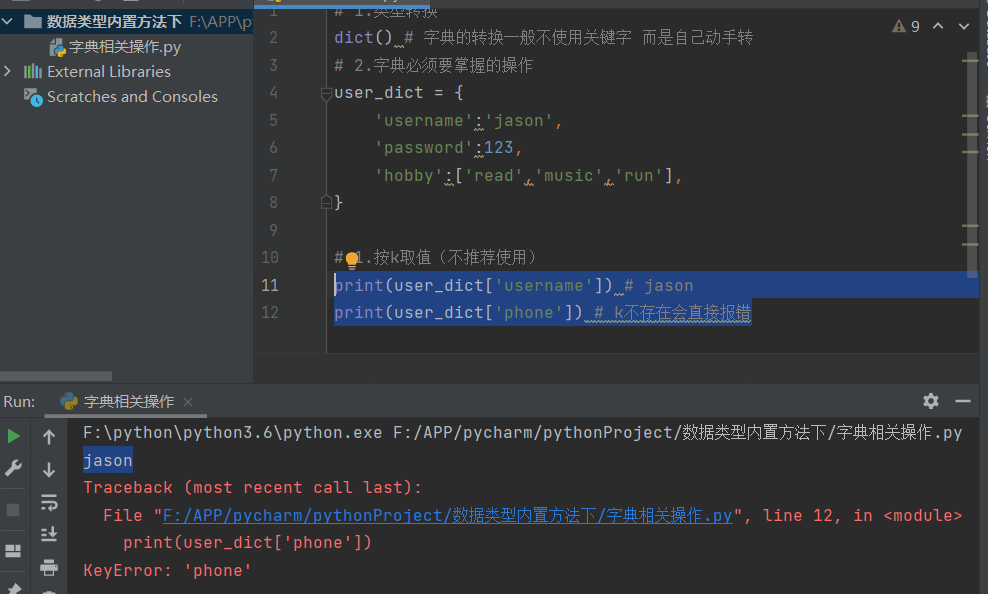Click print(user_dict['phone']) in traceback
The height and width of the screenshot is (594, 988).
(247, 543)
